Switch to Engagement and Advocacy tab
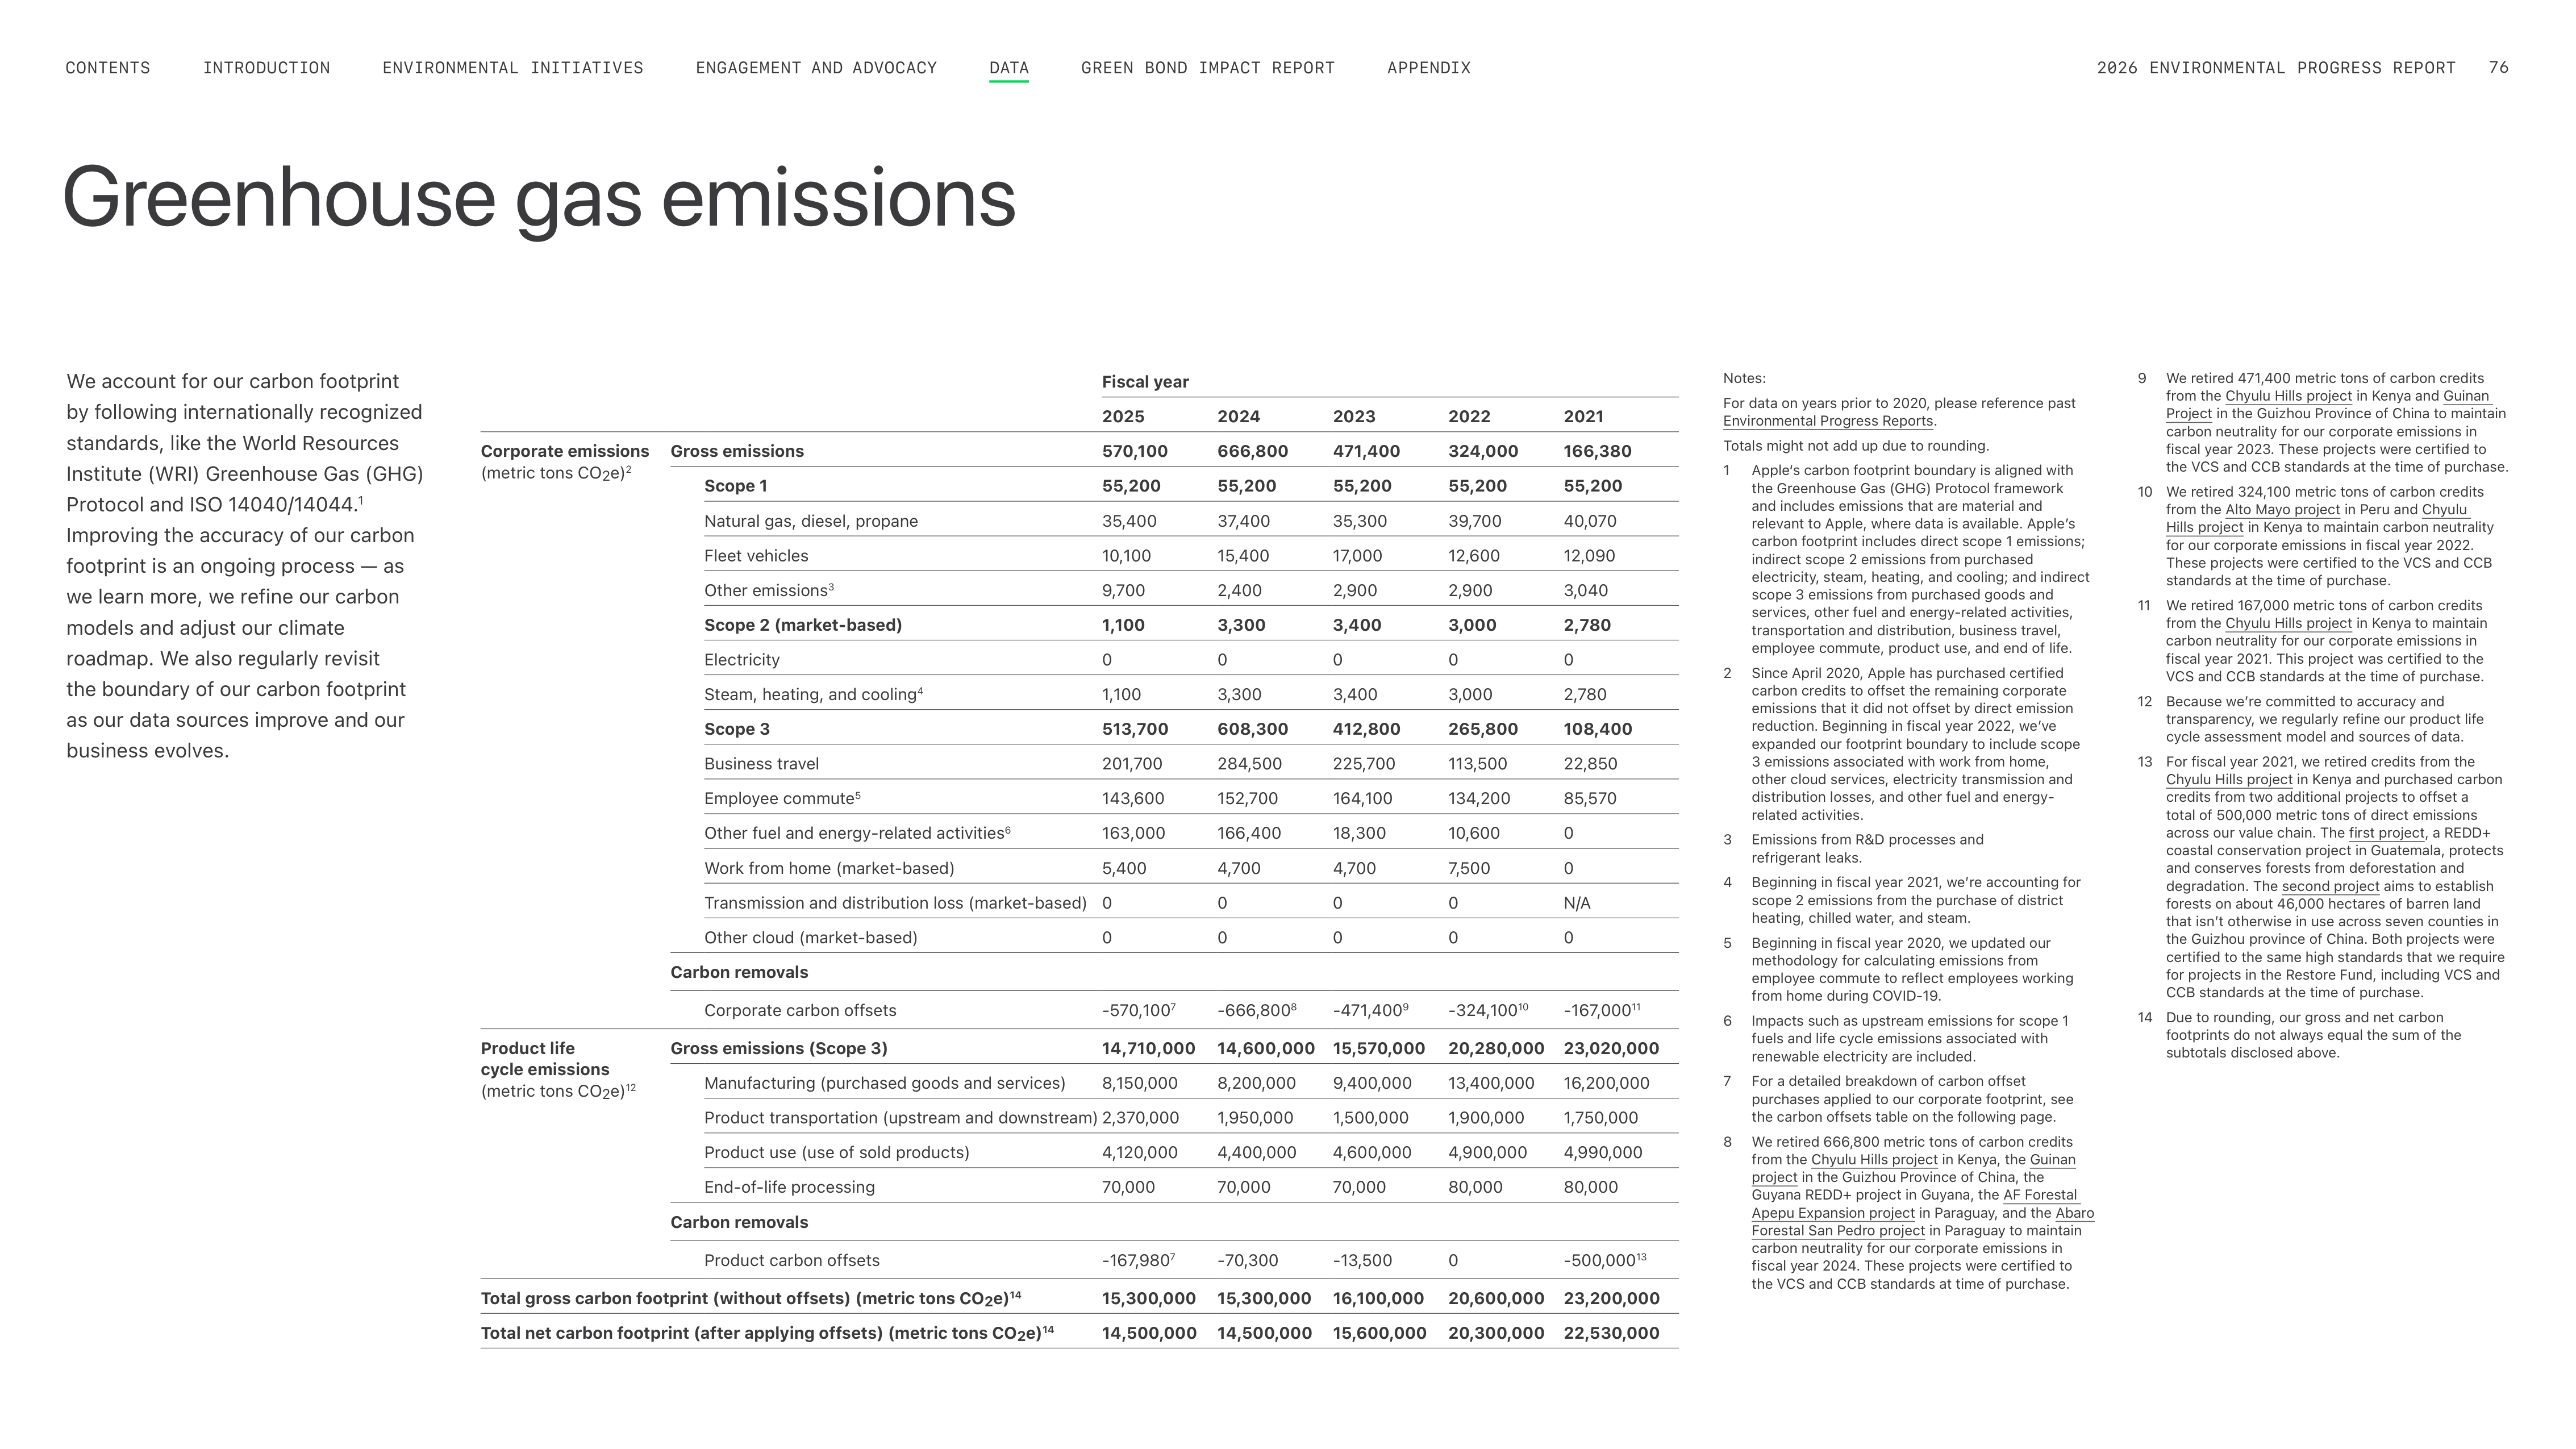 816,68
